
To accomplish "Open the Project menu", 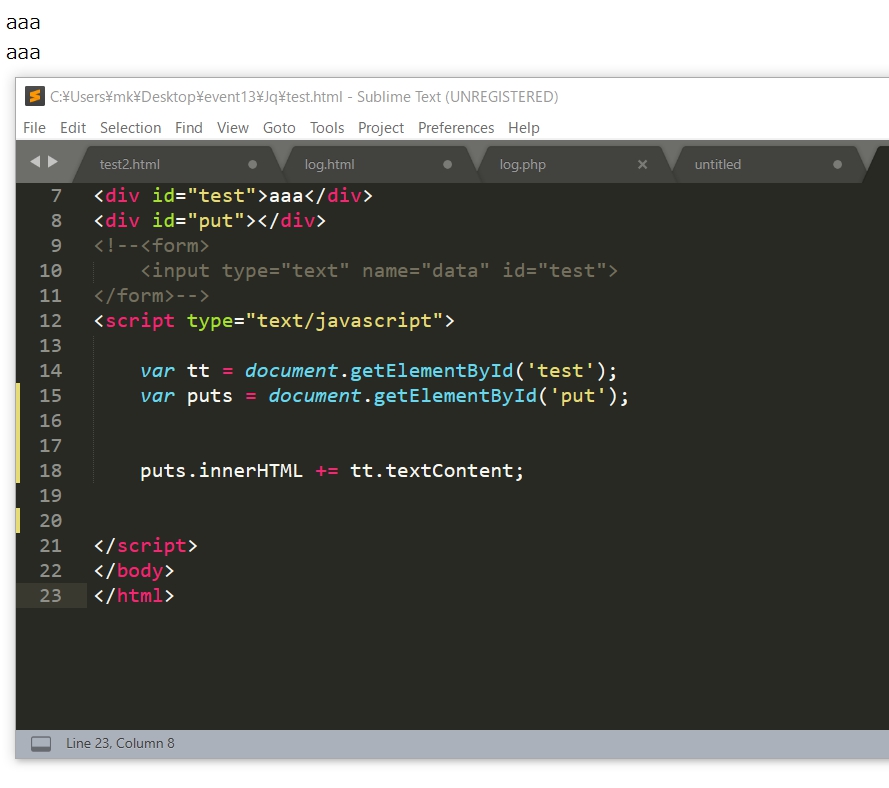I will click(x=380, y=127).
